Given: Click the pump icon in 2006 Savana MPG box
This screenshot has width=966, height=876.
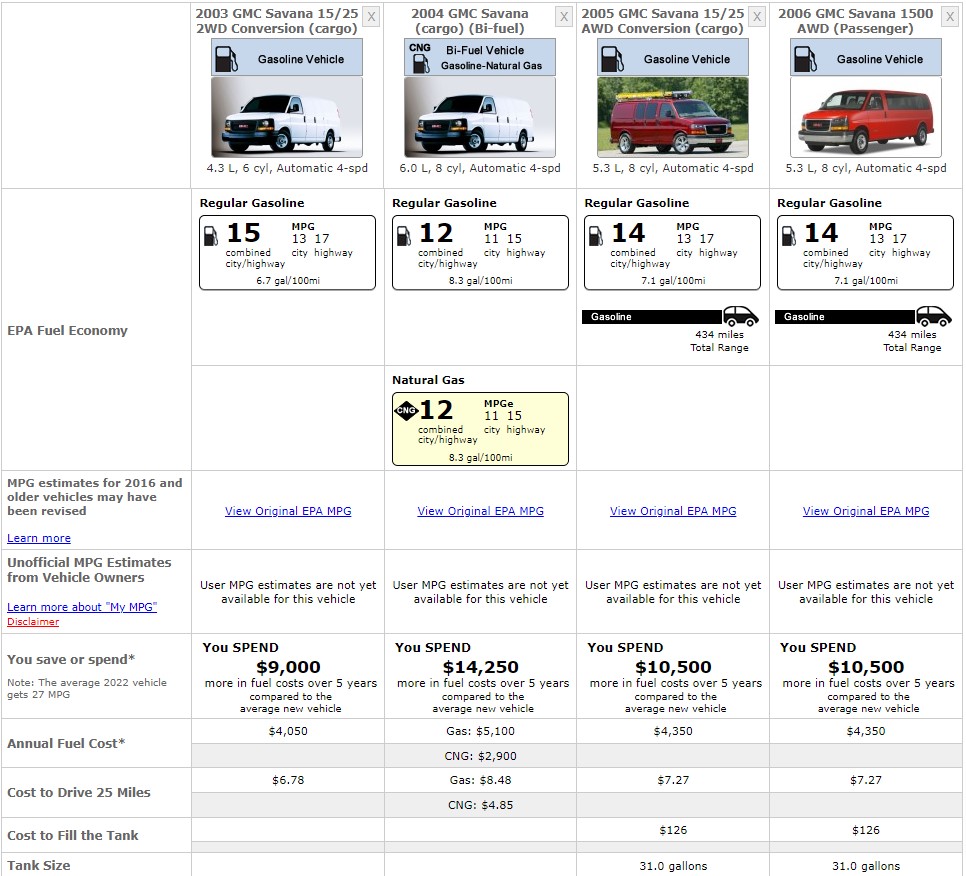Looking at the screenshot, I should 789,235.
